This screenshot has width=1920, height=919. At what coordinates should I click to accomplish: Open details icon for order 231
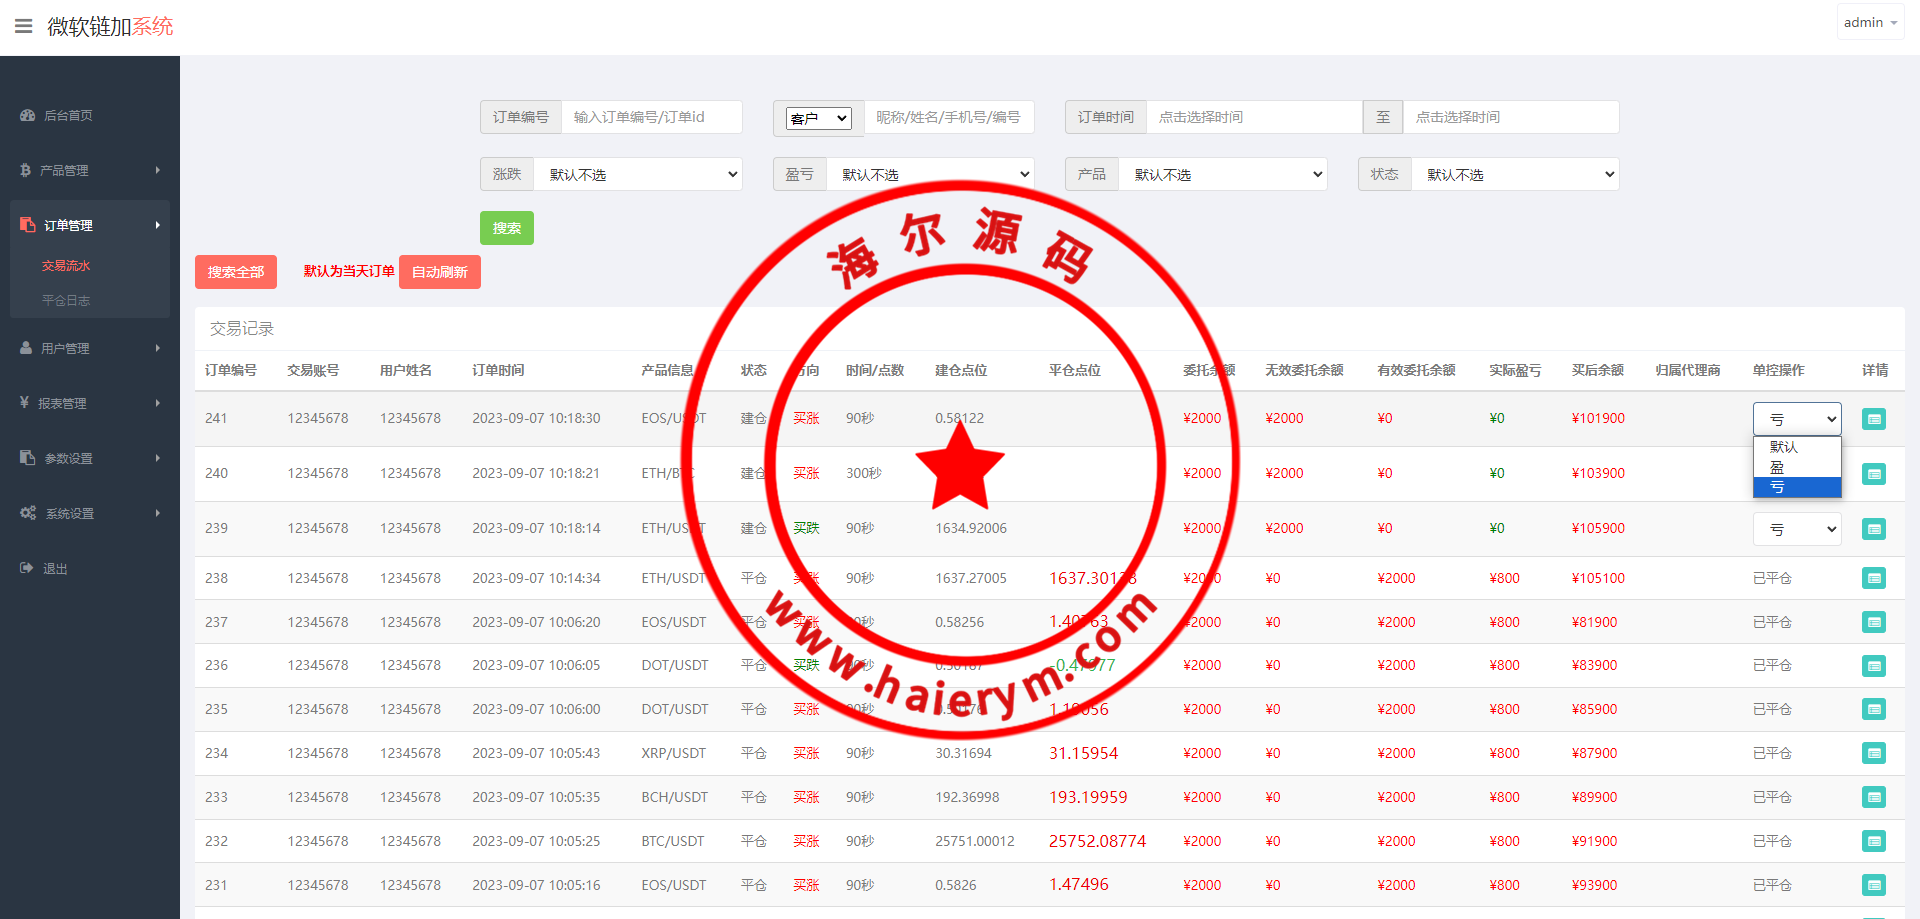[1873, 885]
